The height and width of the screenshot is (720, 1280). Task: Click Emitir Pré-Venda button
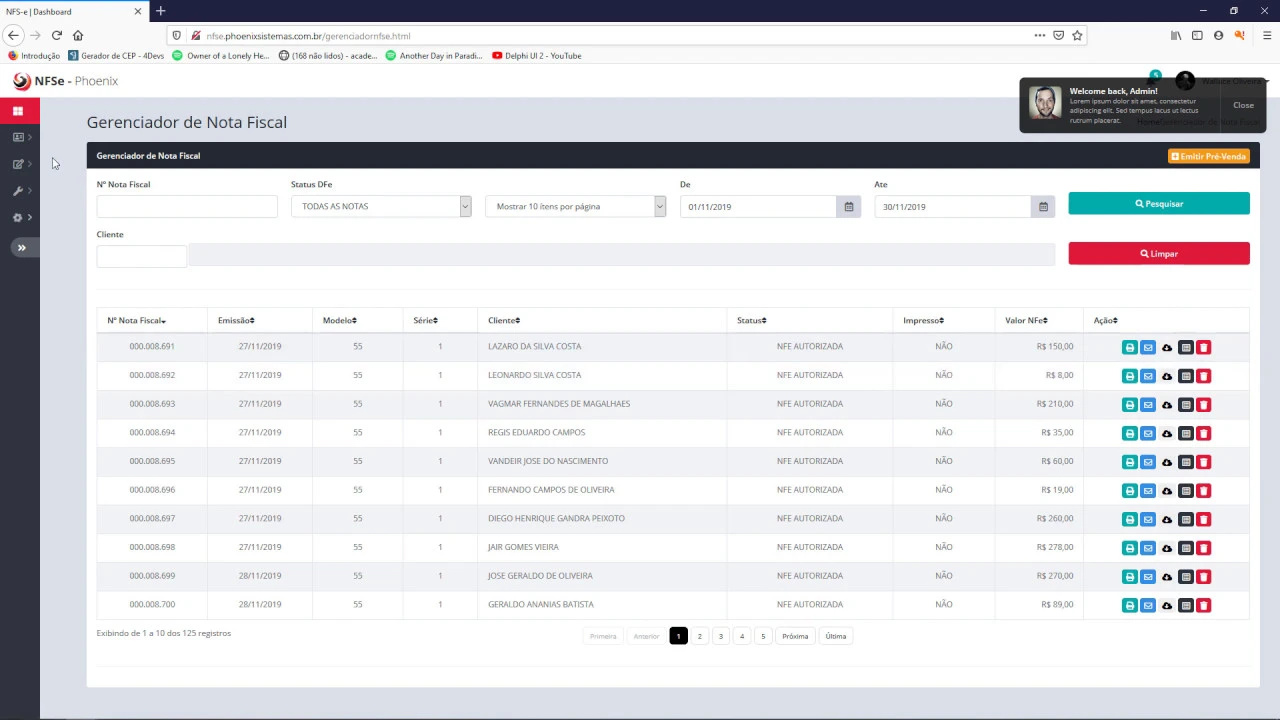[1209, 156]
